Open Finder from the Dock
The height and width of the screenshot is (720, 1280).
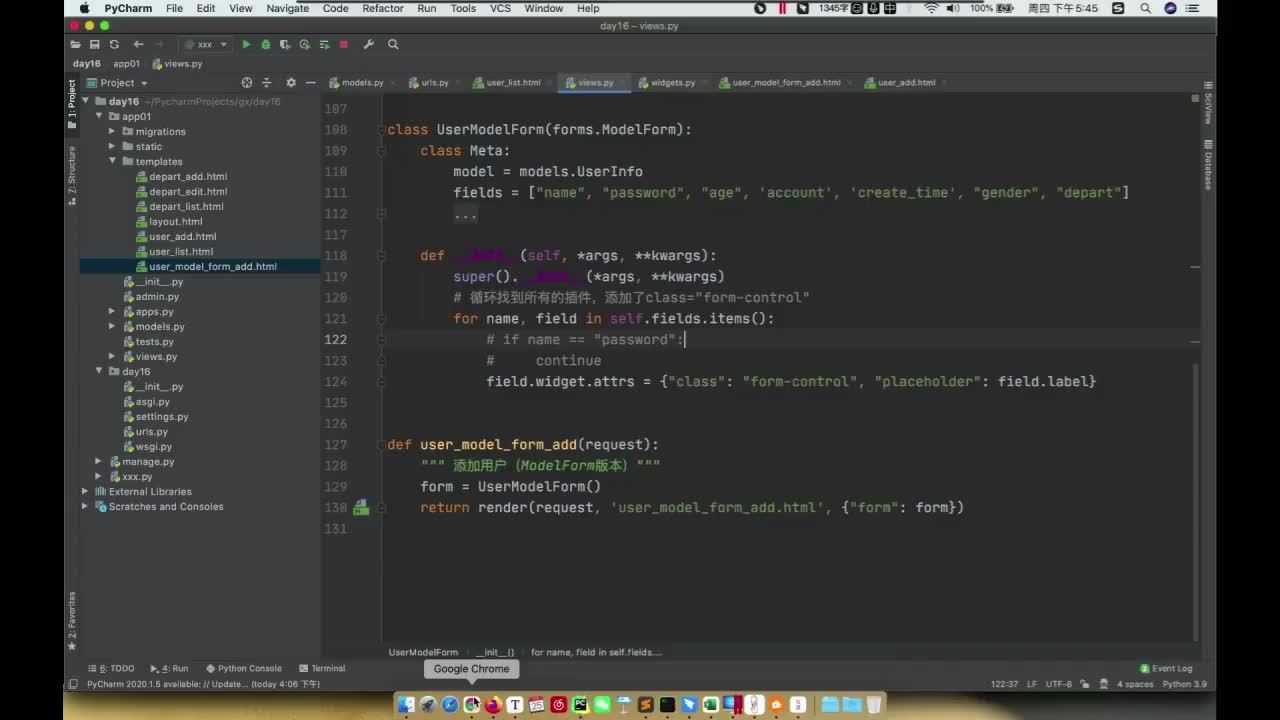tap(406, 705)
